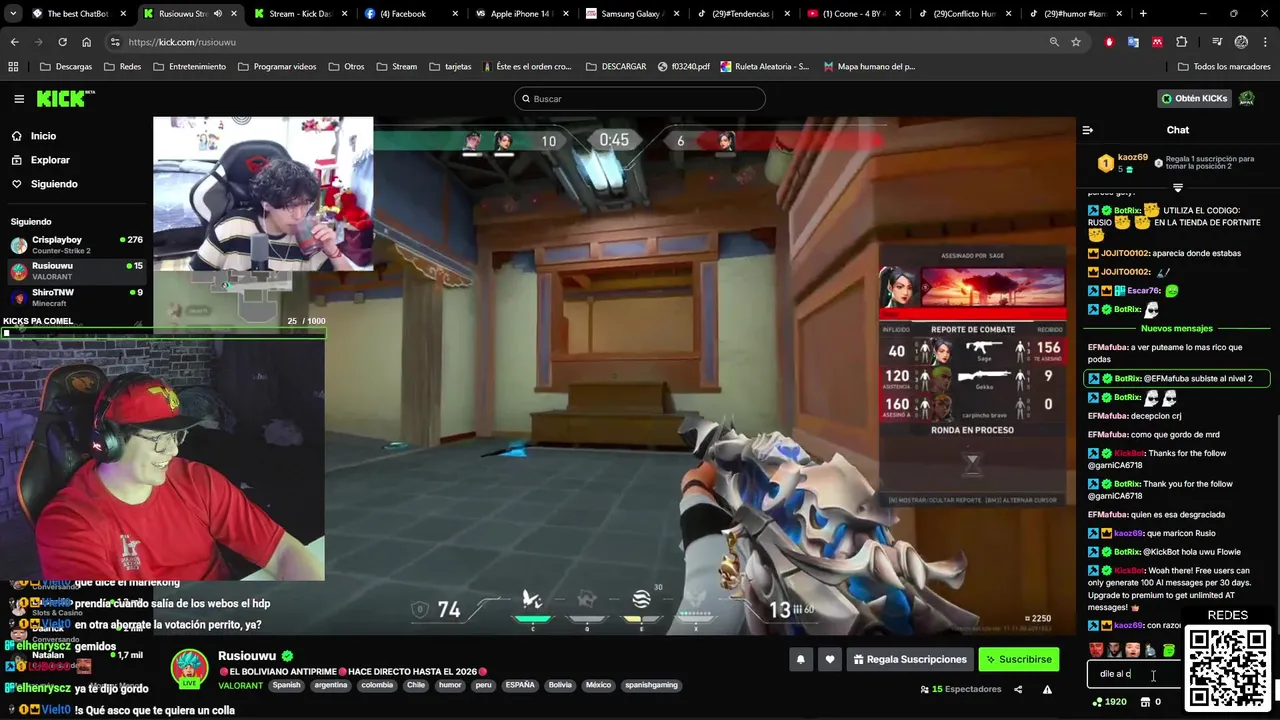Open the Chrome profile avatar
The image size is (1280, 720).
click(x=1241, y=42)
